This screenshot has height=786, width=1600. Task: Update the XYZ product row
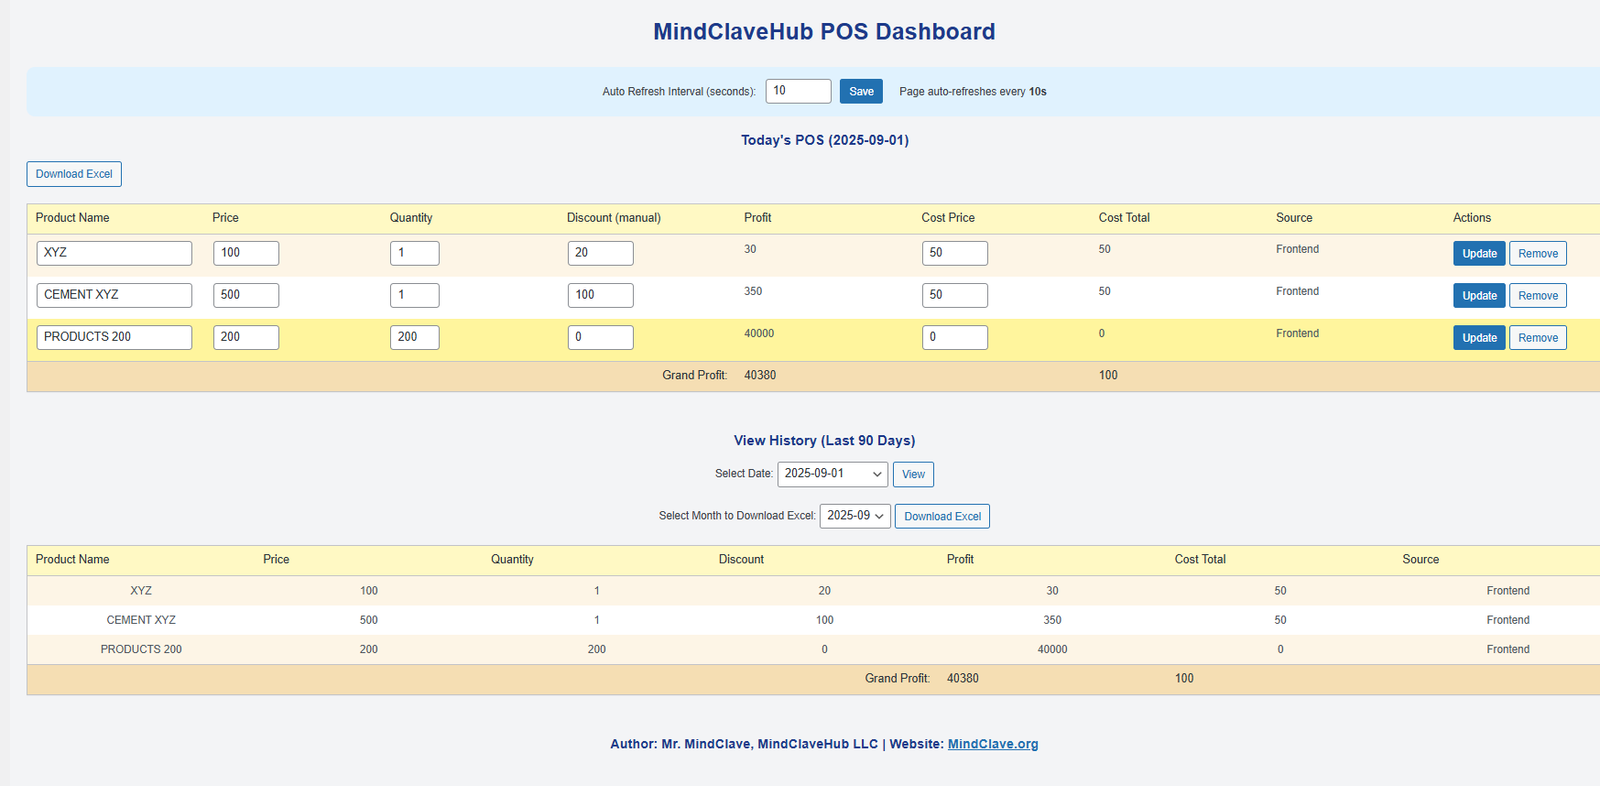pyautogui.click(x=1478, y=254)
